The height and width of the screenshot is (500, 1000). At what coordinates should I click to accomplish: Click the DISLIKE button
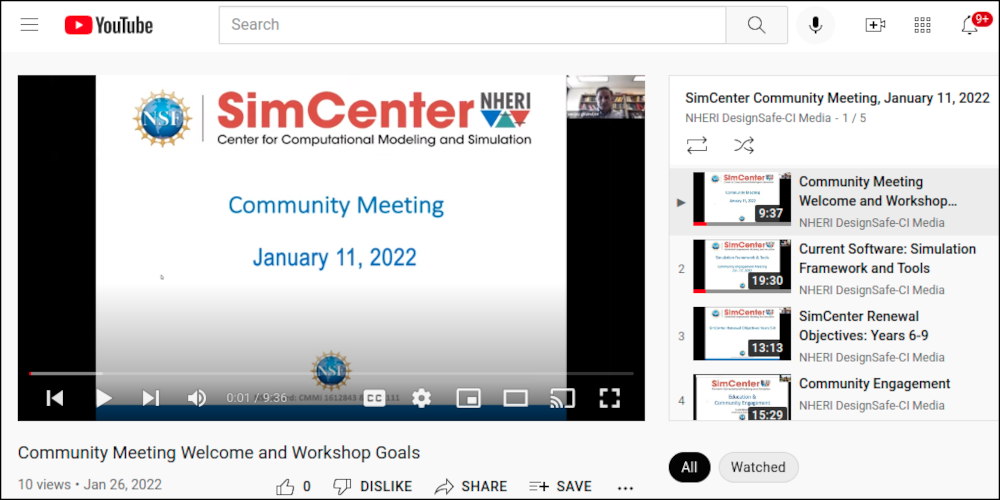click(373, 487)
